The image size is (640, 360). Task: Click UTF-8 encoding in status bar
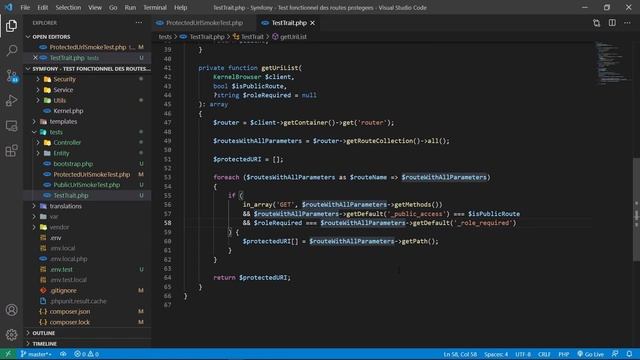[x=522, y=354]
